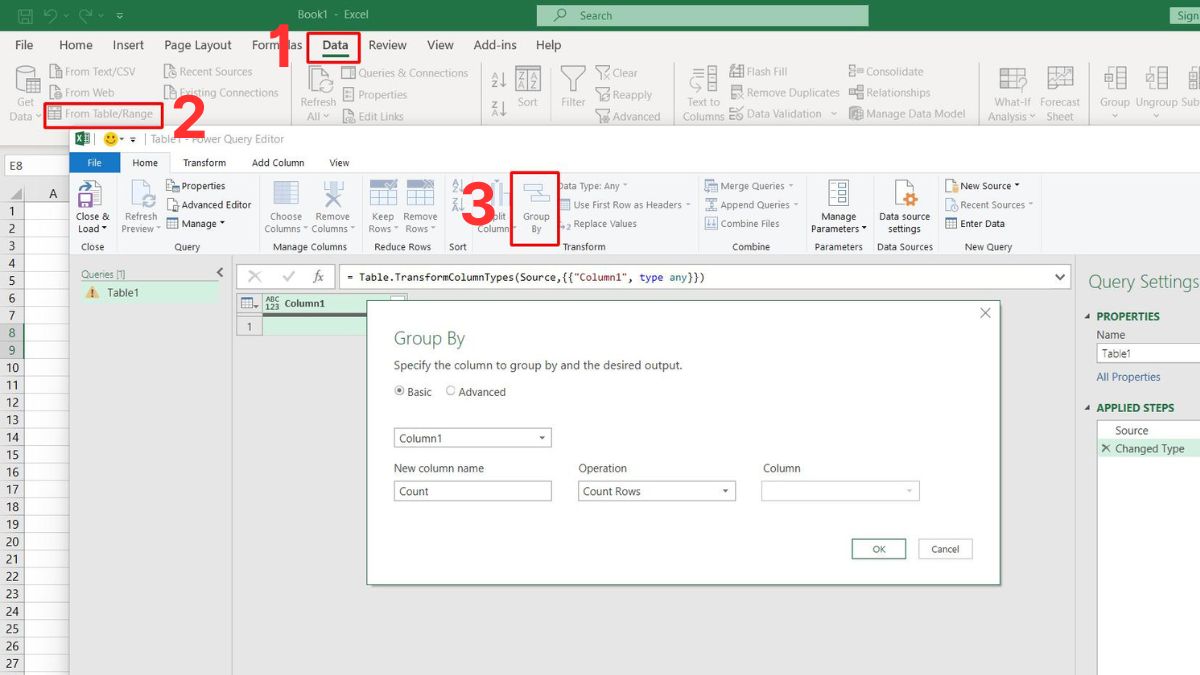Click the New column name field
Viewport: 1200px width, 675px height.
coord(473,491)
